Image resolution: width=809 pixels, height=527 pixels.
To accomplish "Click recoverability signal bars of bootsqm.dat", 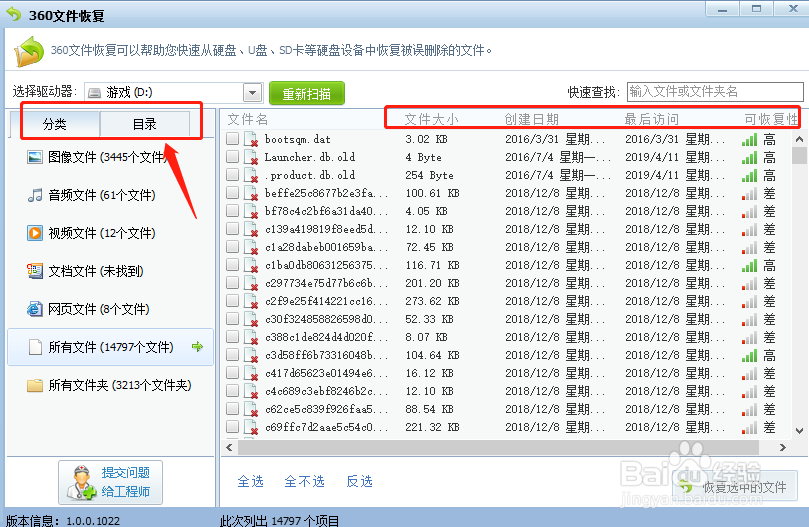I will (x=749, y=139).
